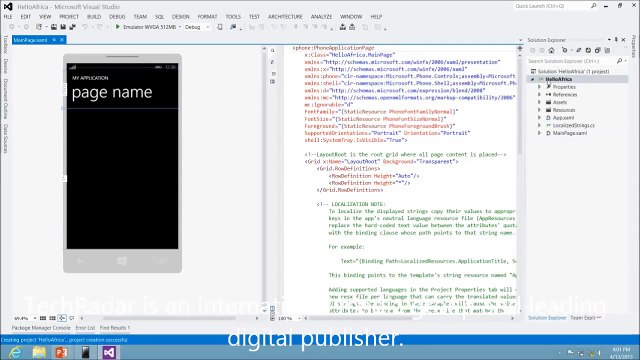
Task: Click the Visual Studio taskbar icon
Action: (x=109, y=352)
